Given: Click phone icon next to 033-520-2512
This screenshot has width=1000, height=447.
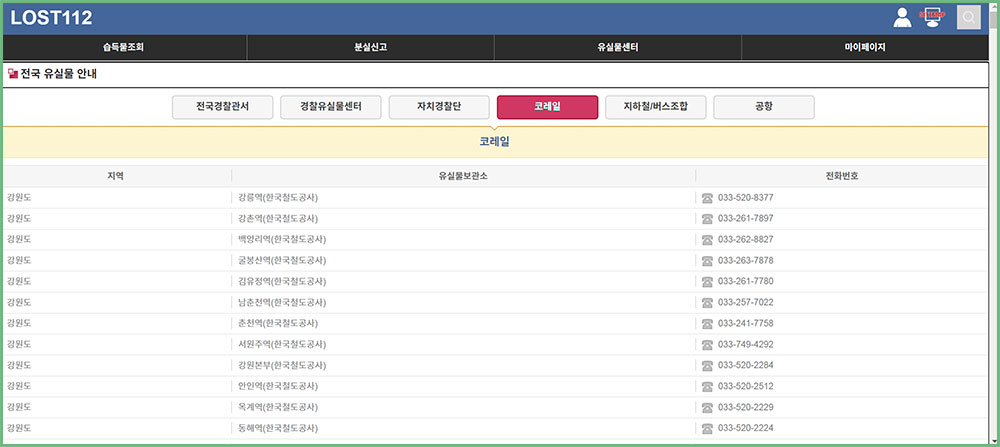Looking at the screenshot, I should tap(707, 386).
